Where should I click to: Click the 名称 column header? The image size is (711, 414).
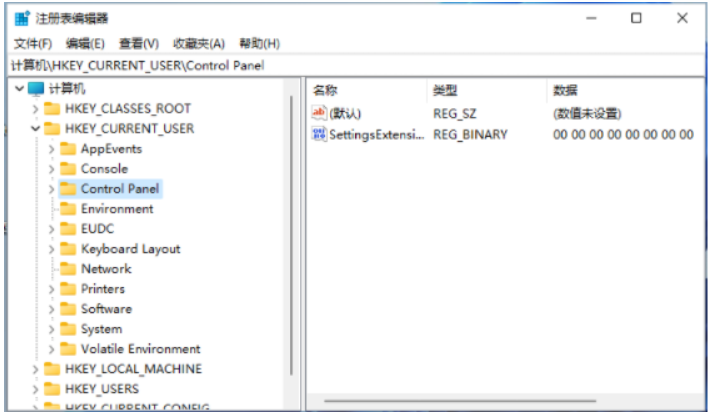pyautogui.click(x=326, y=90)
